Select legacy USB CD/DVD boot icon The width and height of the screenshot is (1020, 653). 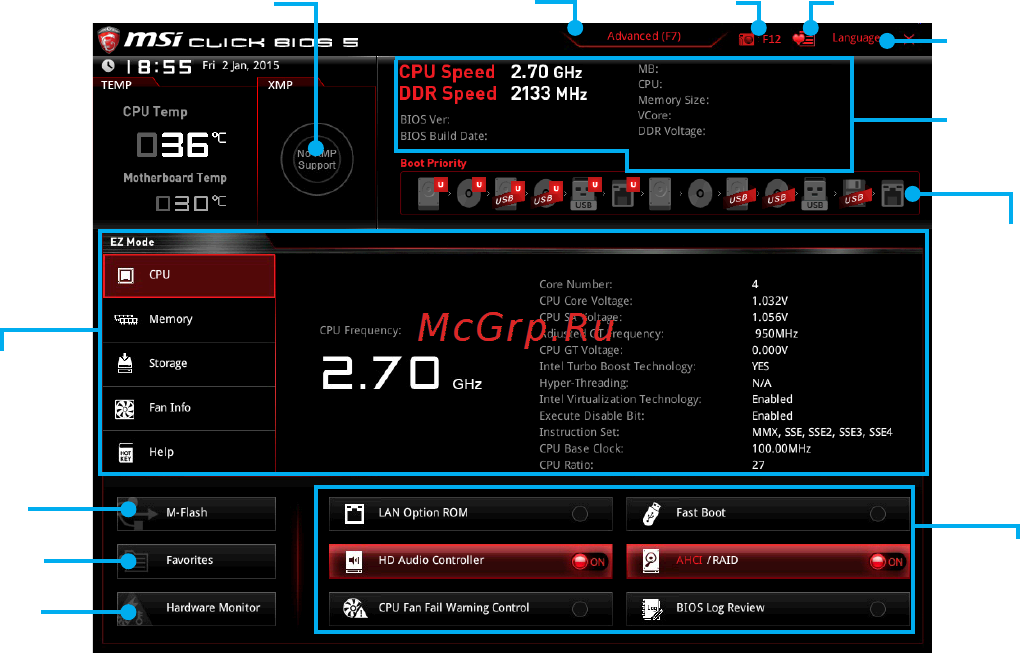[x=777, y=193]
